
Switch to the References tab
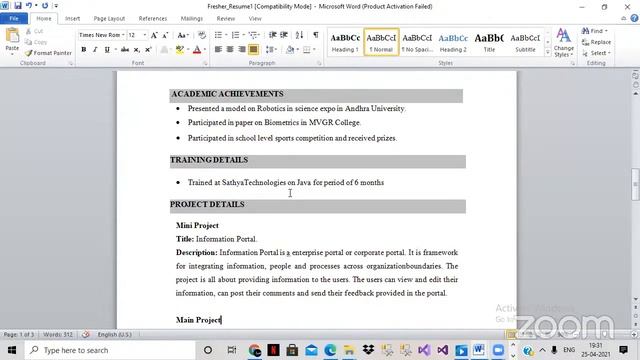(x=153, y=18)
